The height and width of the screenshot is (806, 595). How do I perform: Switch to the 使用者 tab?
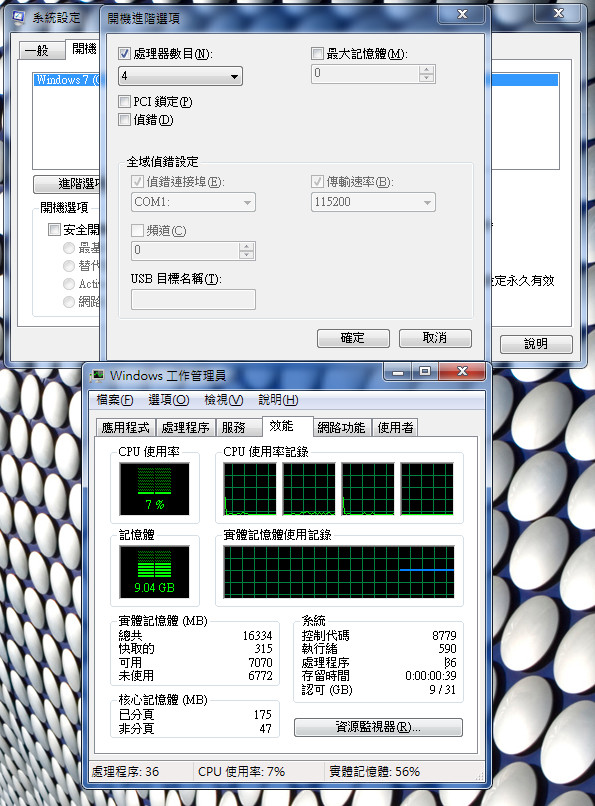[x=395, y=427]
